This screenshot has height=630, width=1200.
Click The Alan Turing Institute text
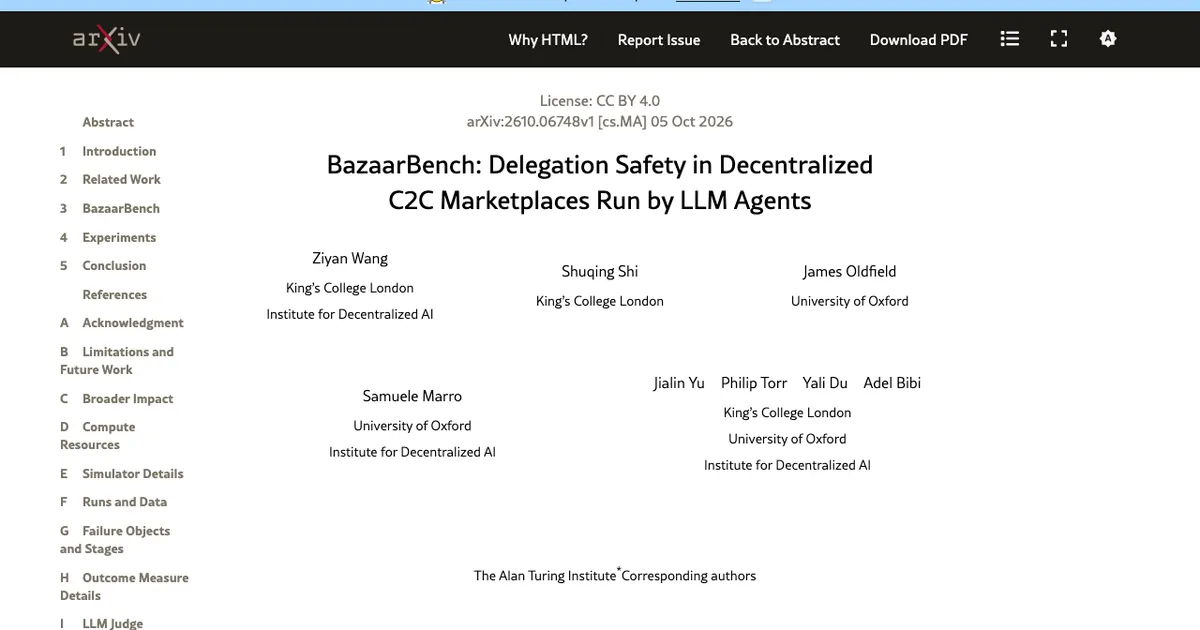click(x=545, y=576)
